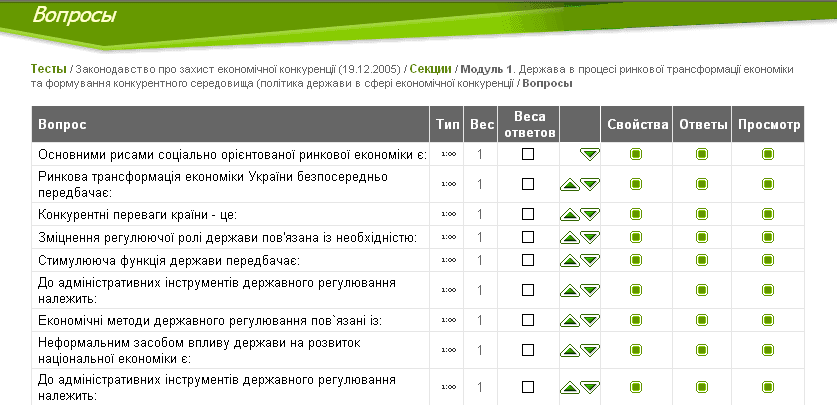Check answer weights box for 'Конкурентні переваги'
837x405 pixels.
pyautogui.click(x=528, y=214)
